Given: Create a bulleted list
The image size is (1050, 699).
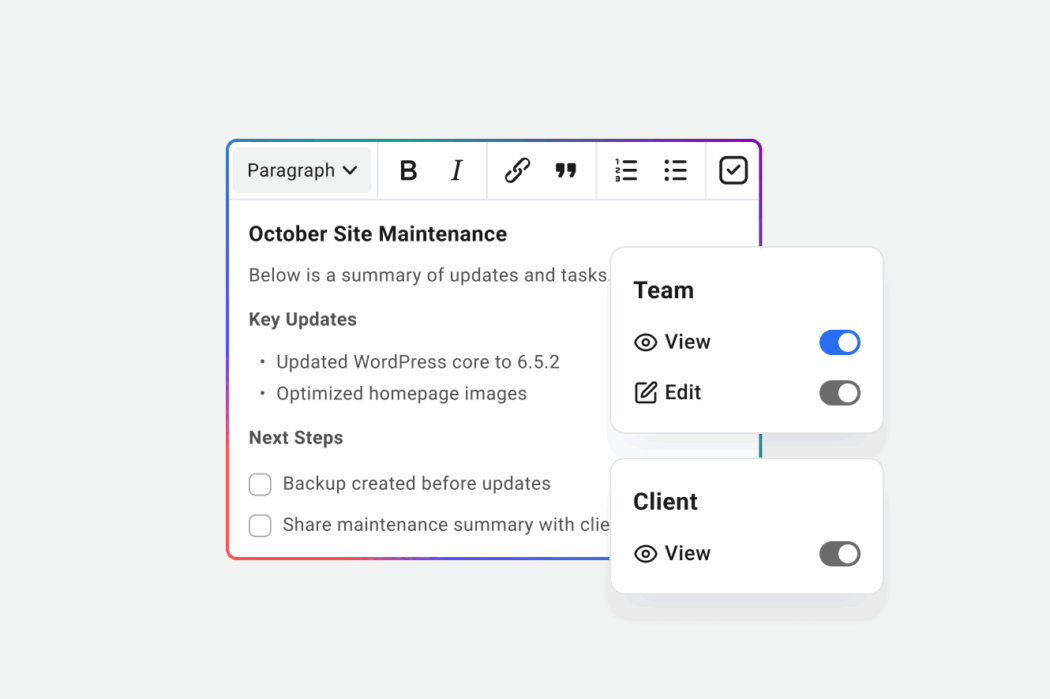Looking at the screenshot, I should click(676, 170).
